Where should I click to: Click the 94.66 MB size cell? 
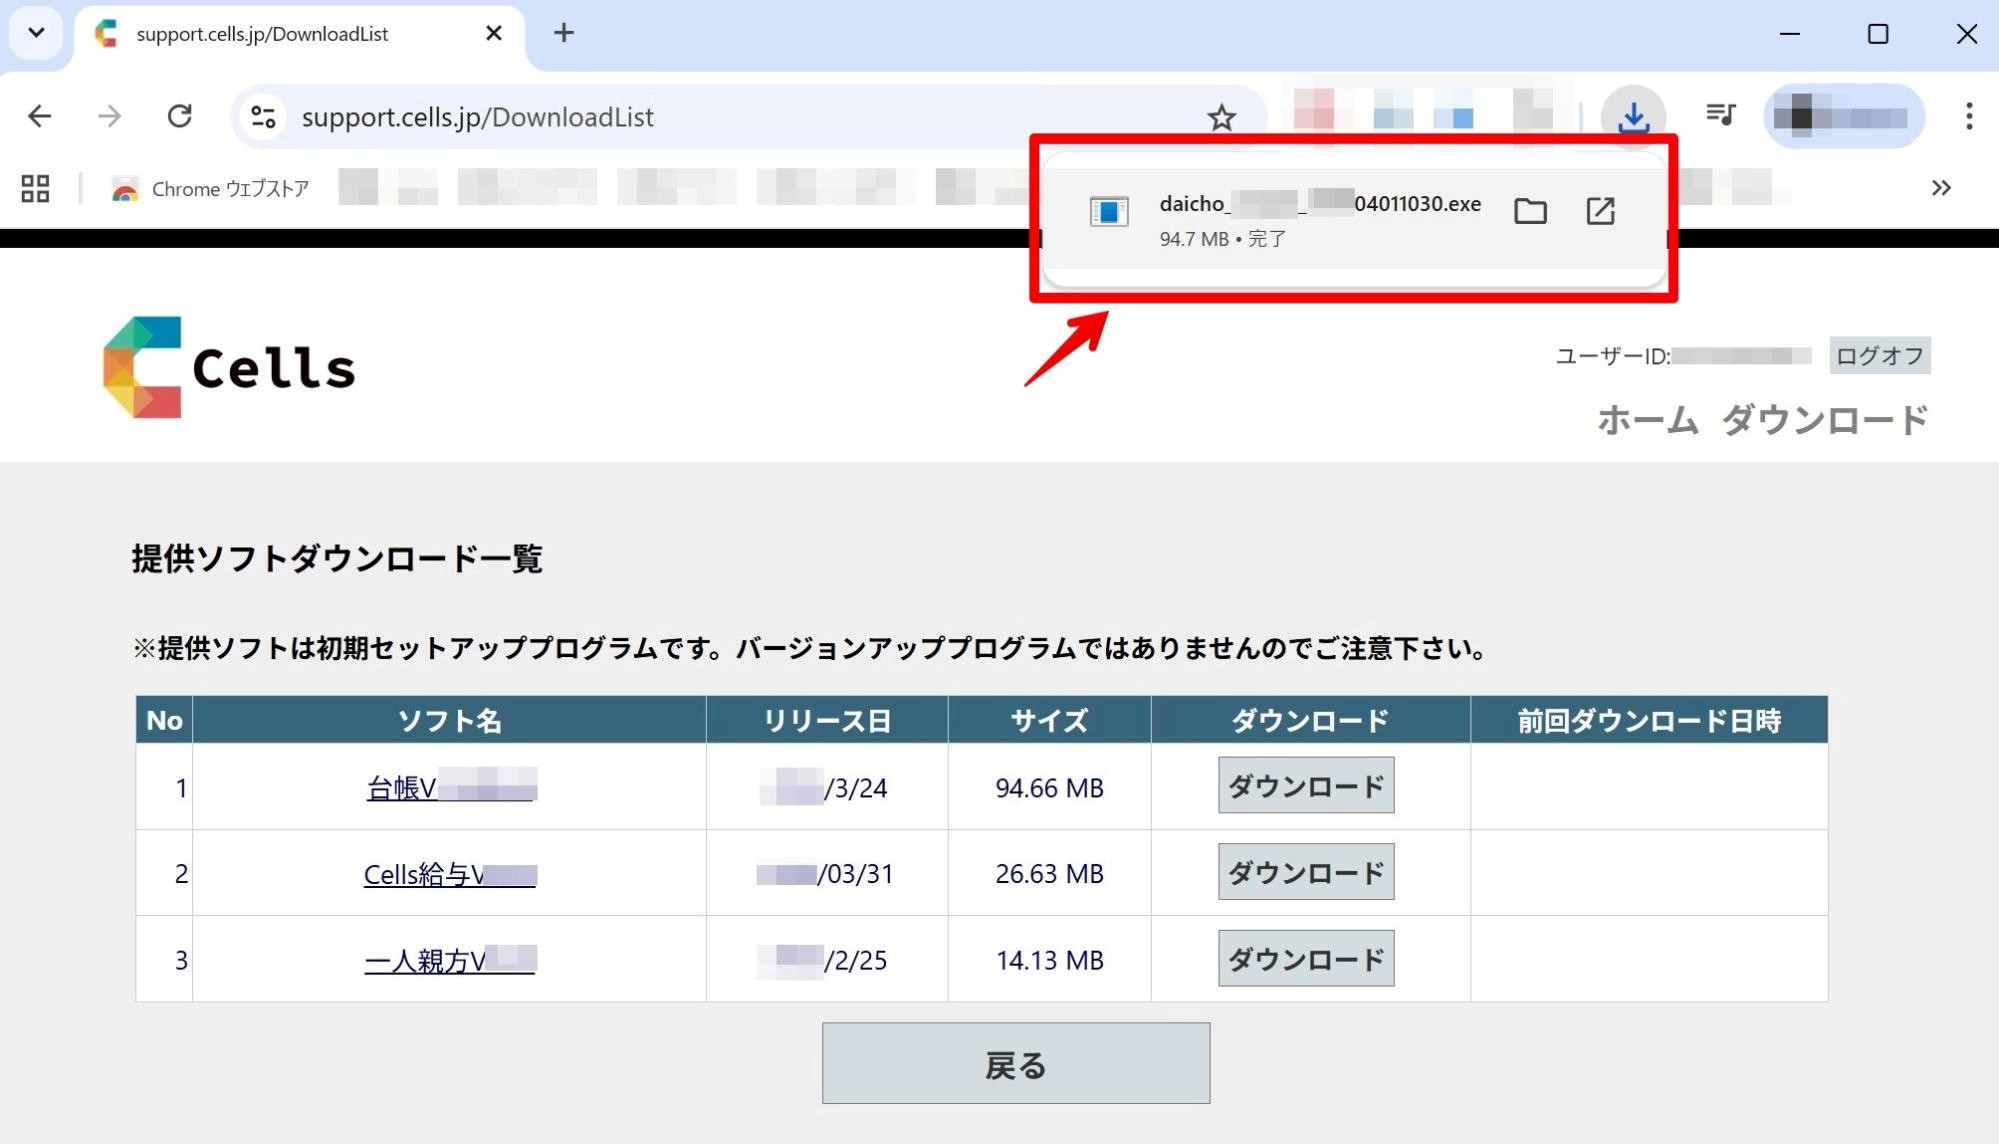click(1049, 788)
